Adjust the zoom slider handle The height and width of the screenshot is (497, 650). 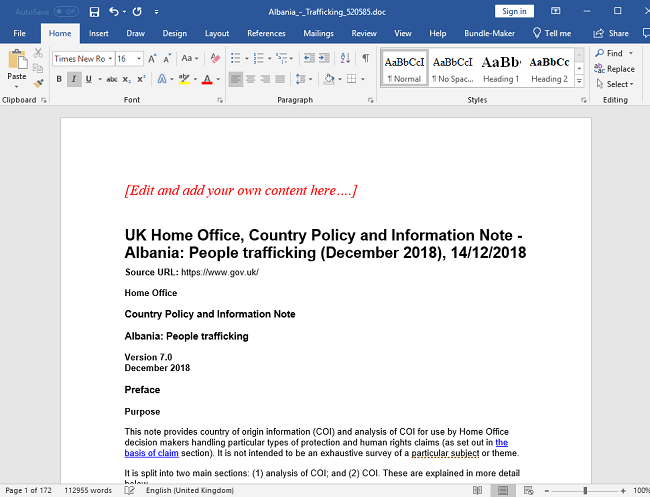coord(585,491)
